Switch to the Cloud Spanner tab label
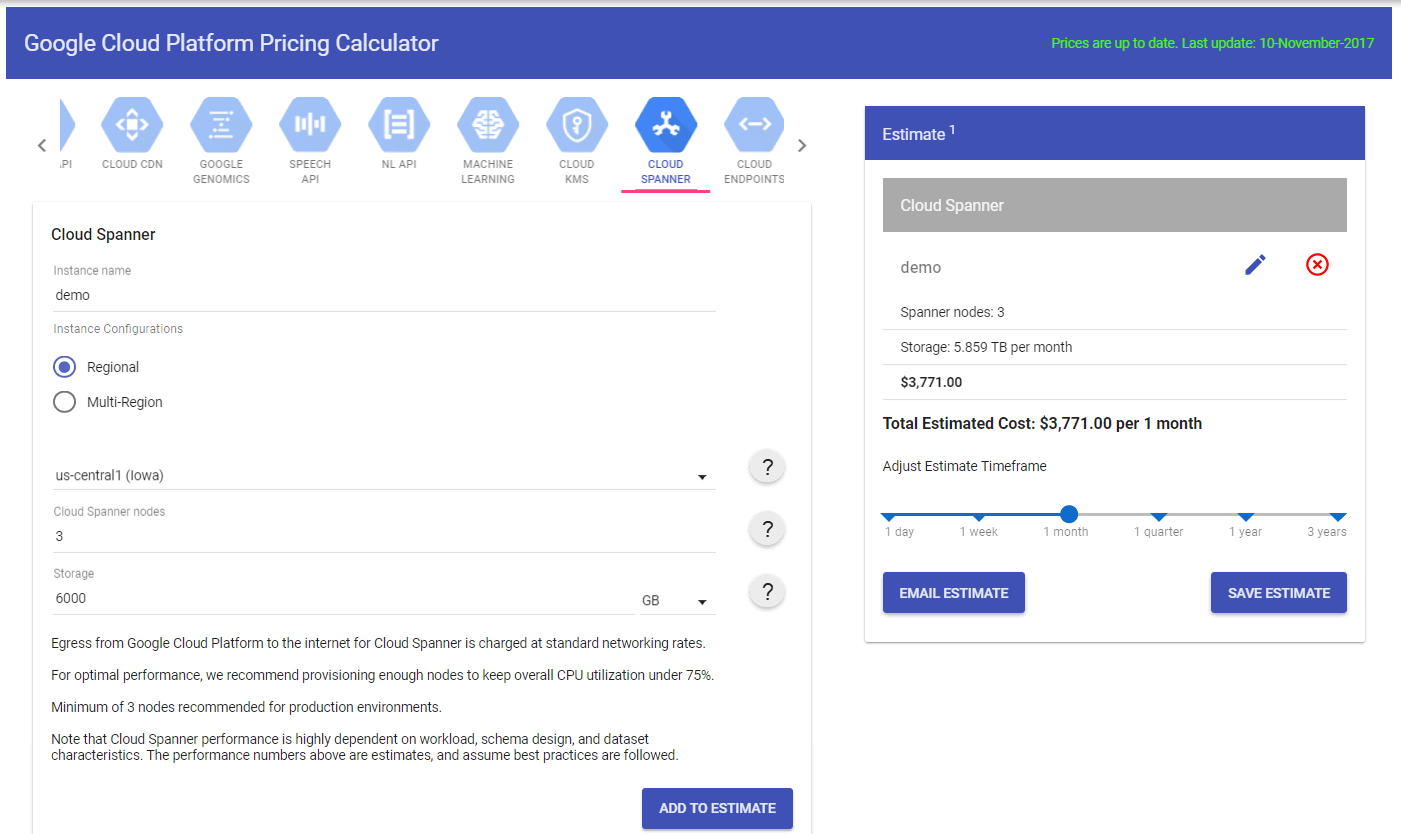Viewport: 1401px width, 834px height. point(666,171)
